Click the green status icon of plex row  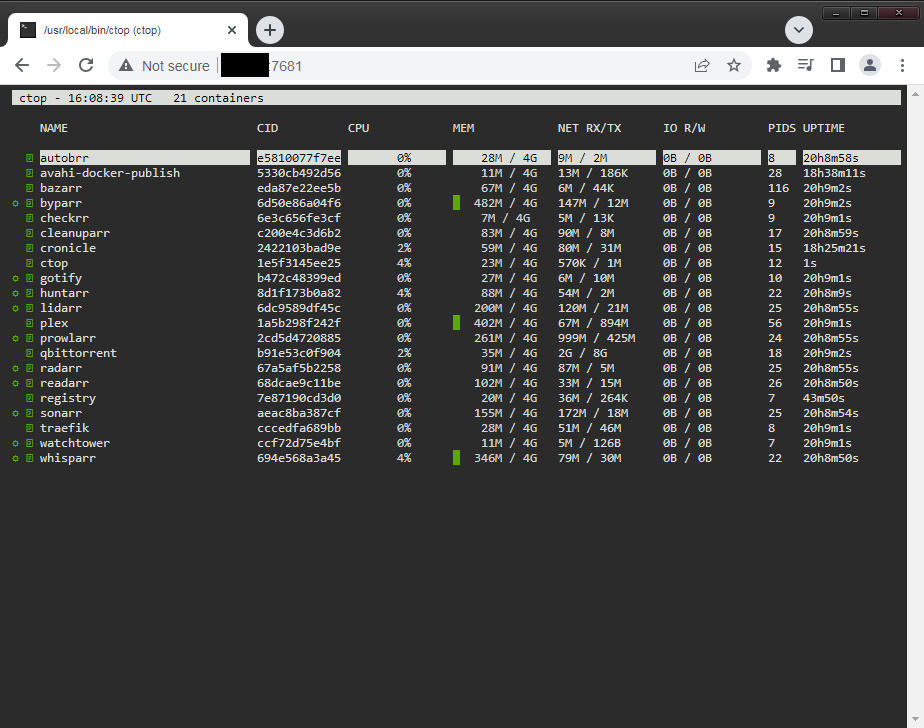pos(29,323)
